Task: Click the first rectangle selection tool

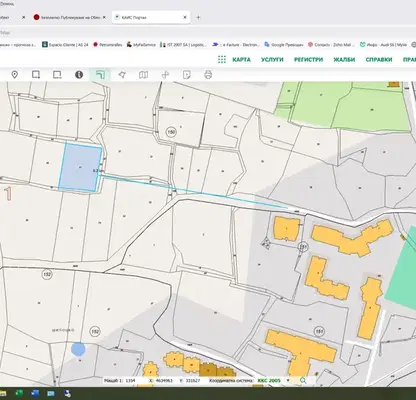Action: (x=36, y=75)
